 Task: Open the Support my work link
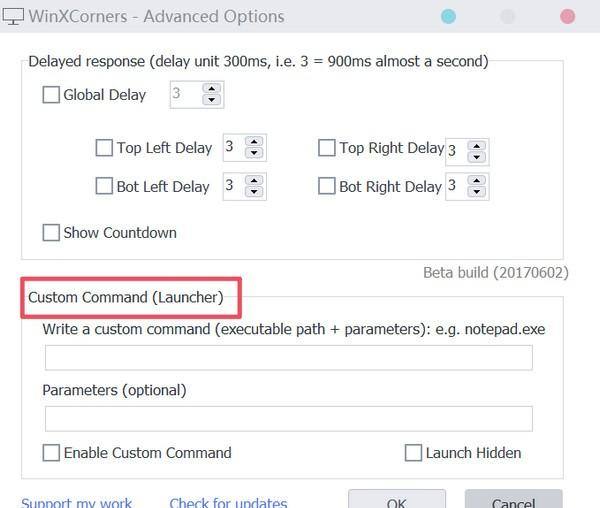click(x=76, y=502)
